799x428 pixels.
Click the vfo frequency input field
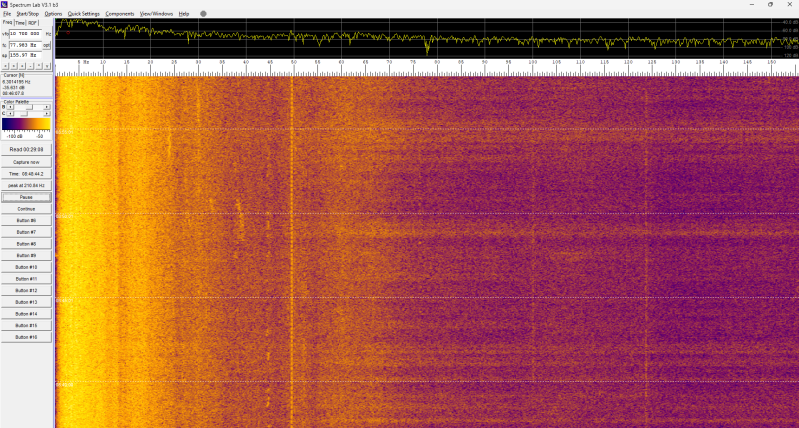coord(25,34)
